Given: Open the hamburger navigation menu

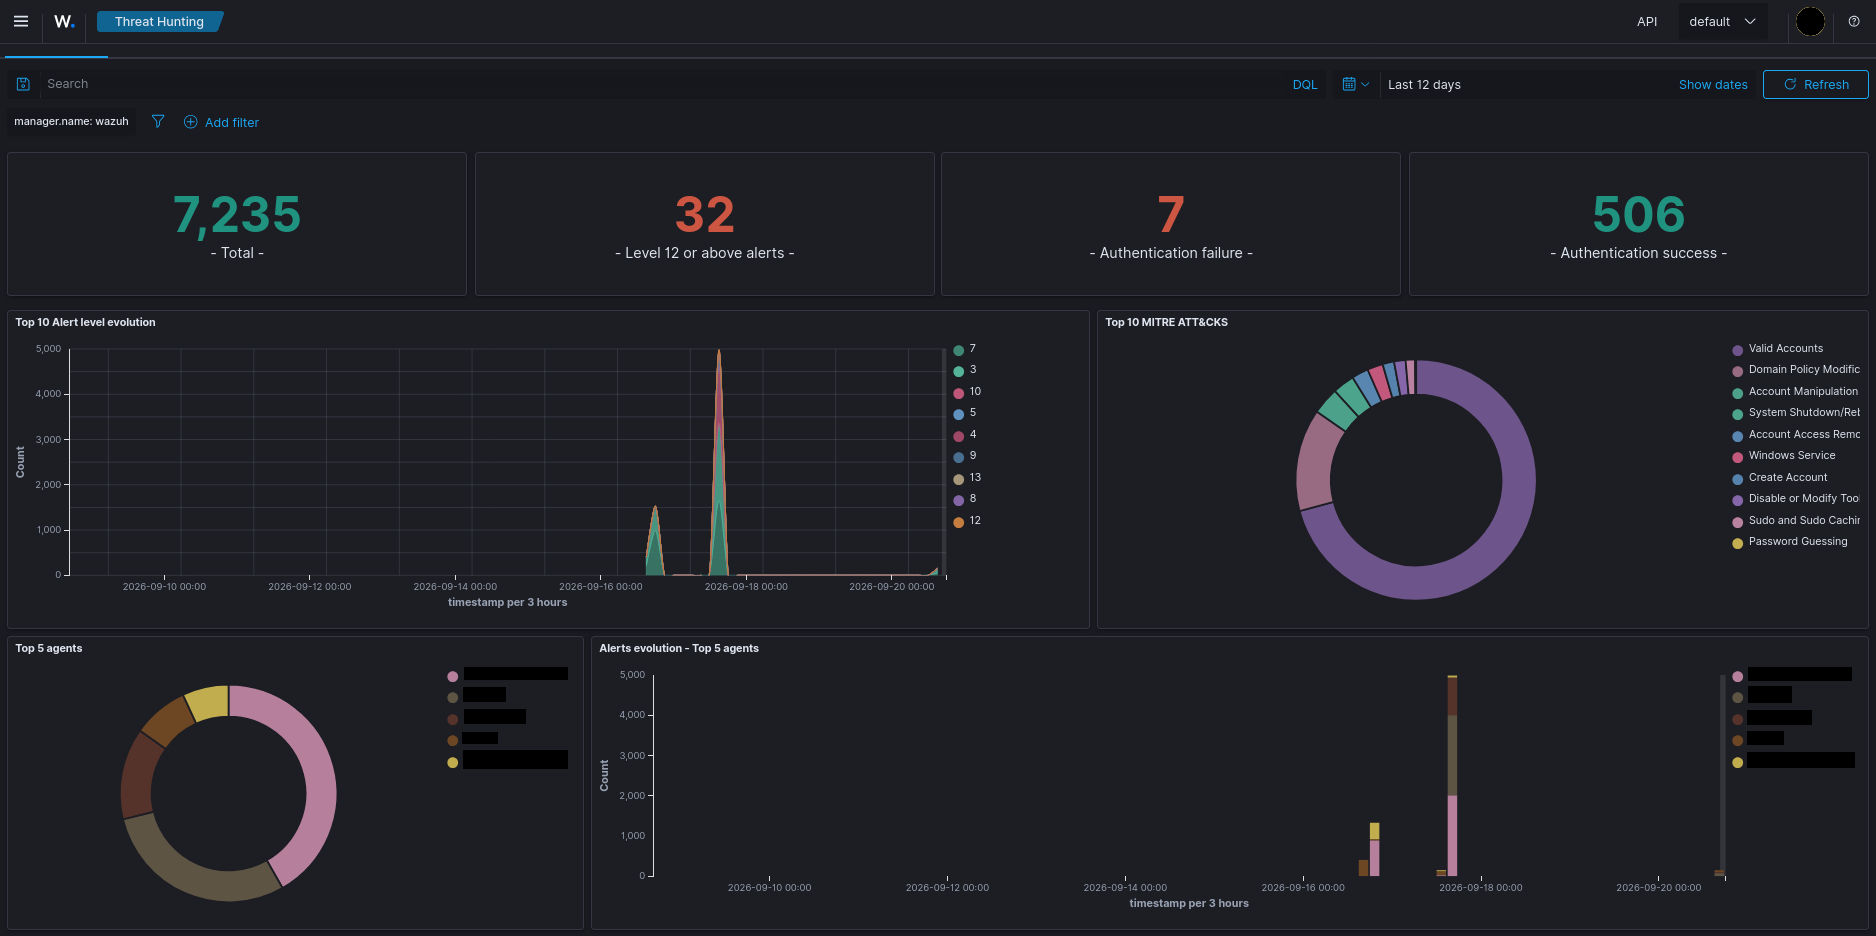Looking at the screenshot, I should coord(20,21).
